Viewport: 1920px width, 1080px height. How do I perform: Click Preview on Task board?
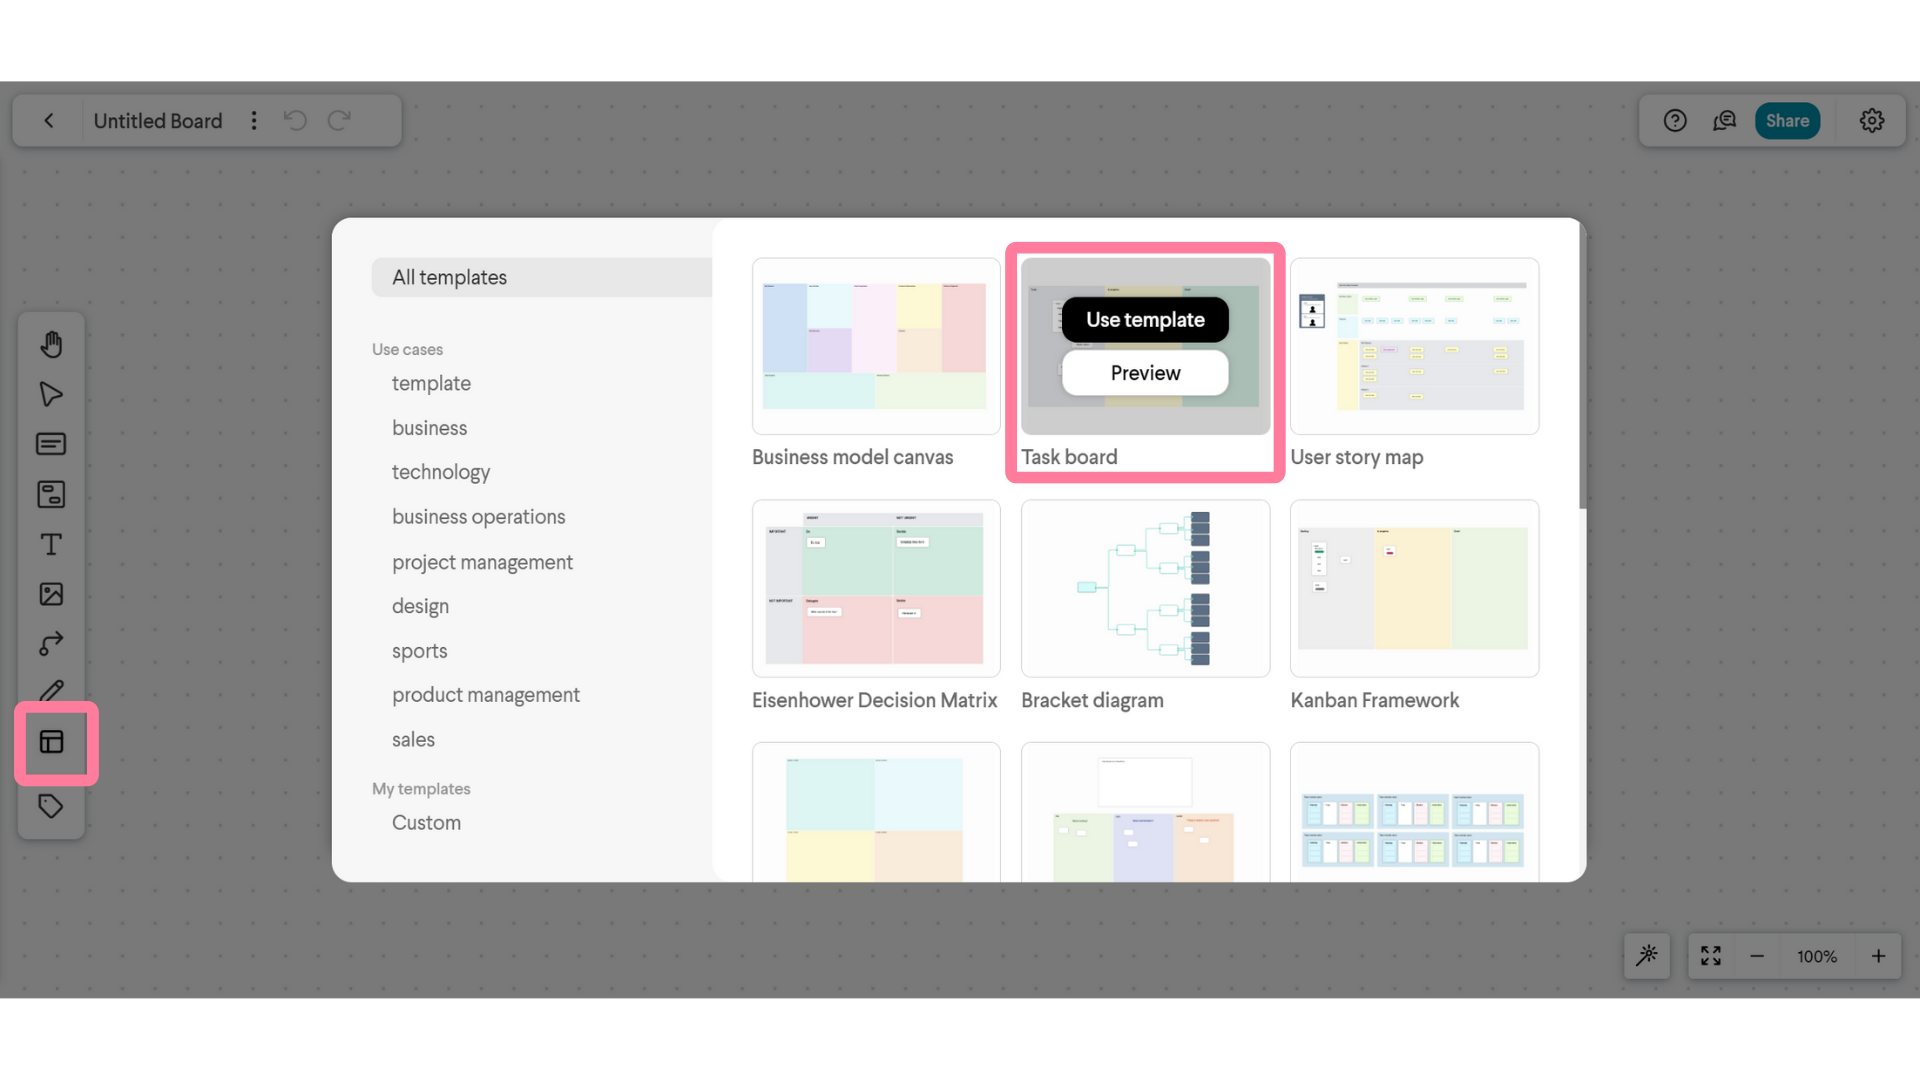coord(1145,373)
